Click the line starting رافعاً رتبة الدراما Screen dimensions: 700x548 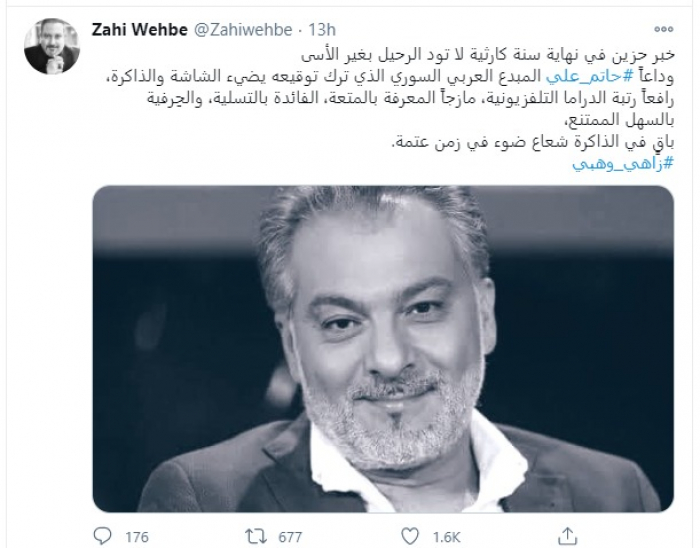pos(410,99)
